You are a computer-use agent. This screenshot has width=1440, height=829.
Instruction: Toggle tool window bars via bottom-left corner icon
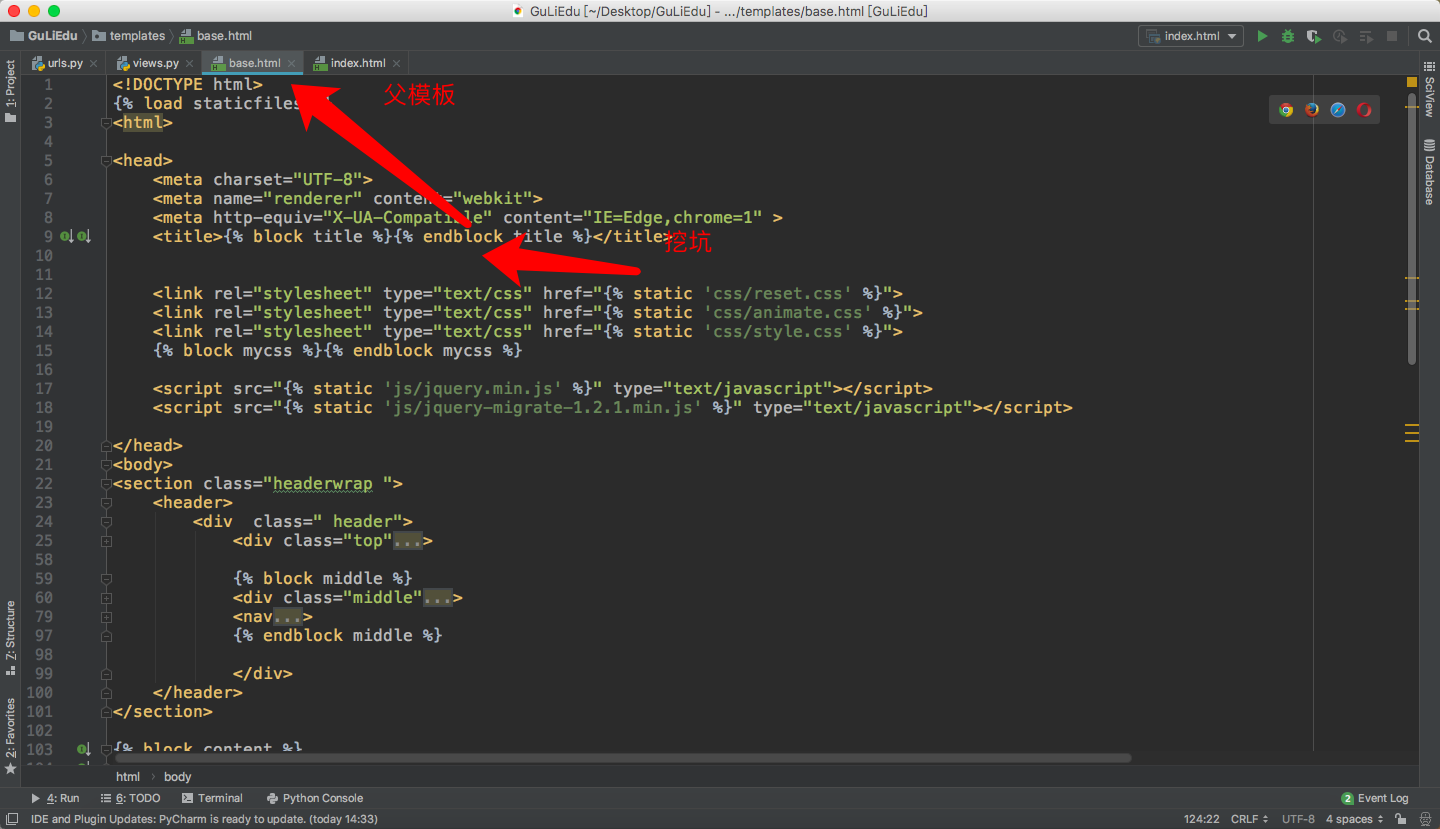tap(11, 819)
